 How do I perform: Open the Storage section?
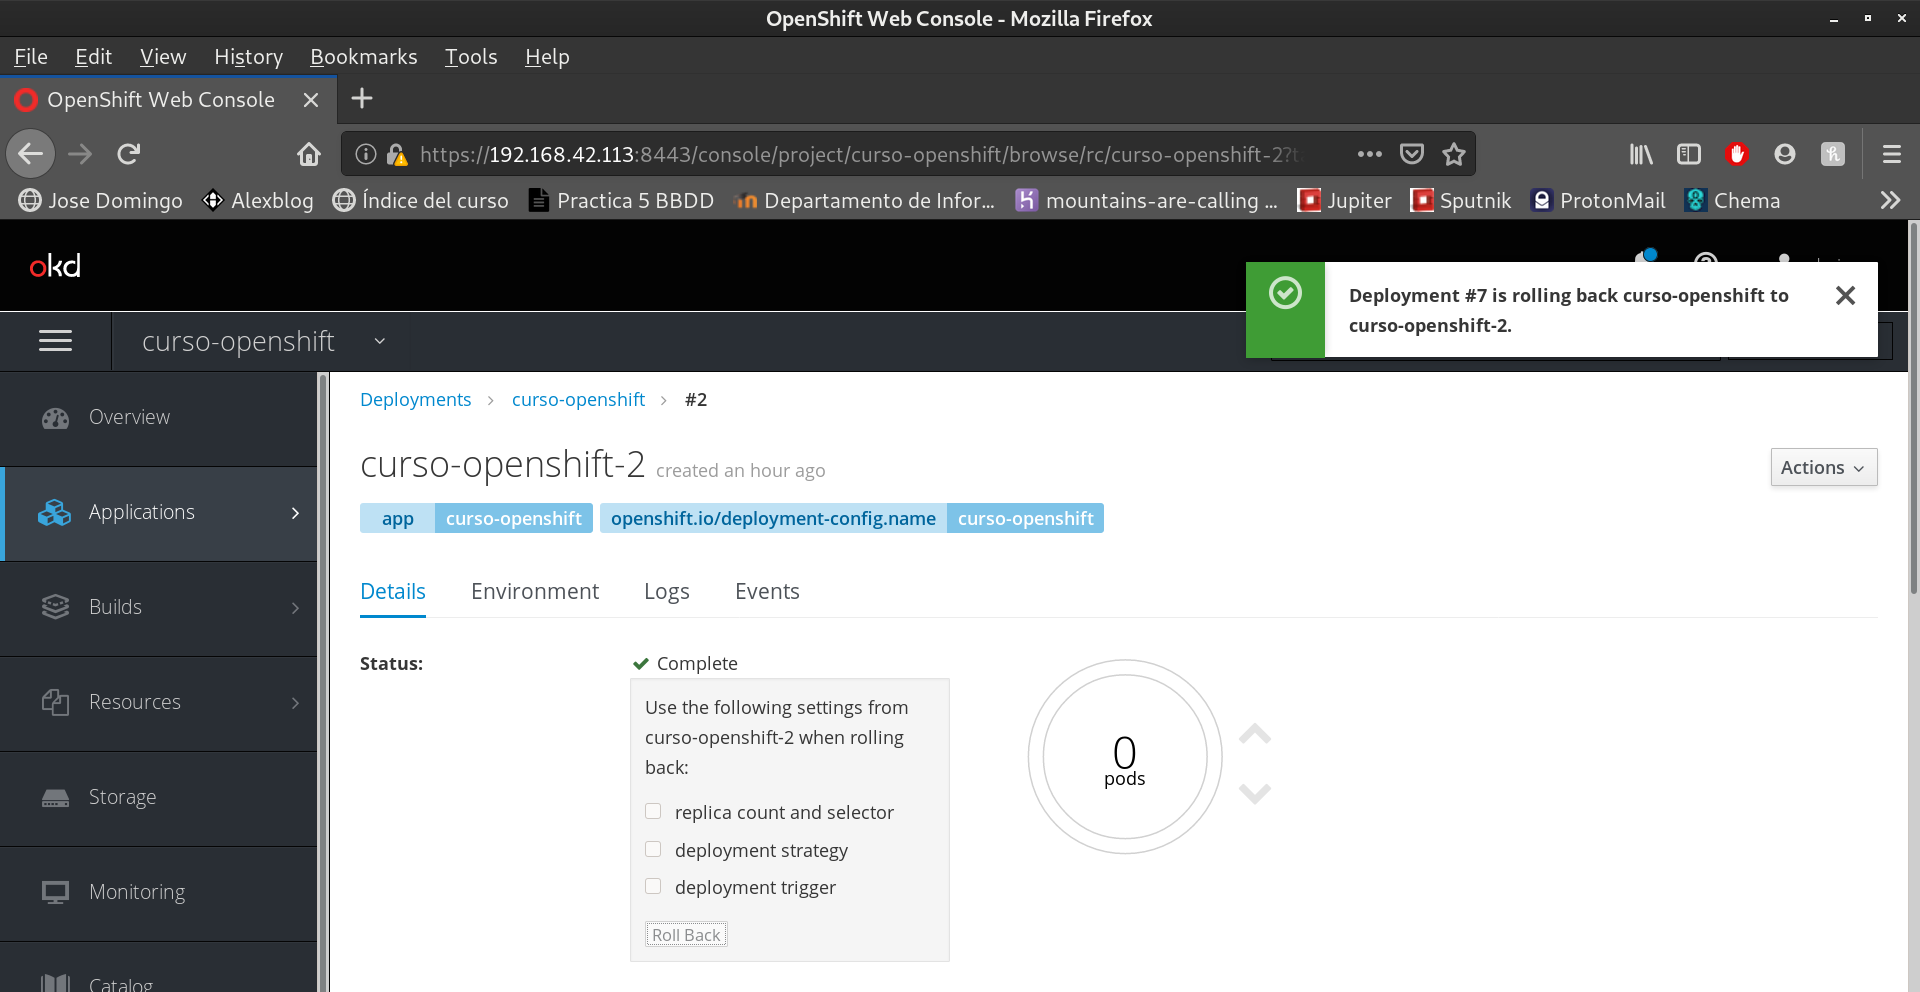(122, 797)
